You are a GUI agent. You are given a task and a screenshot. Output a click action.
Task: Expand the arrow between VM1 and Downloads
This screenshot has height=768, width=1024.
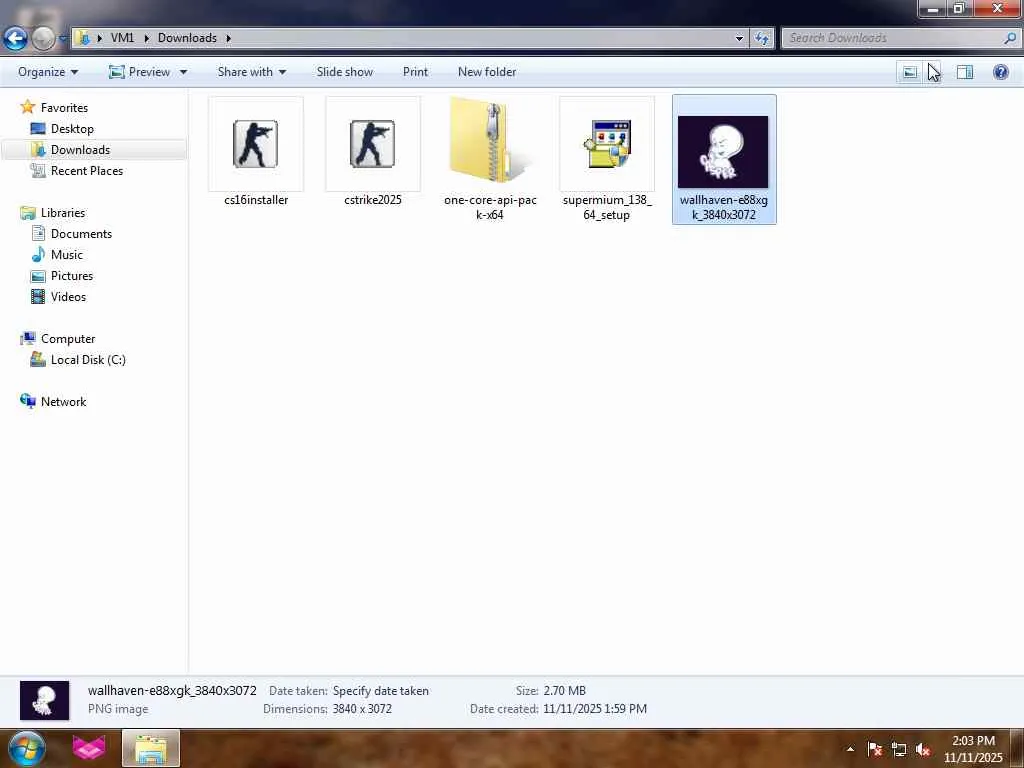pyautogui.click(x=146, y=38)
